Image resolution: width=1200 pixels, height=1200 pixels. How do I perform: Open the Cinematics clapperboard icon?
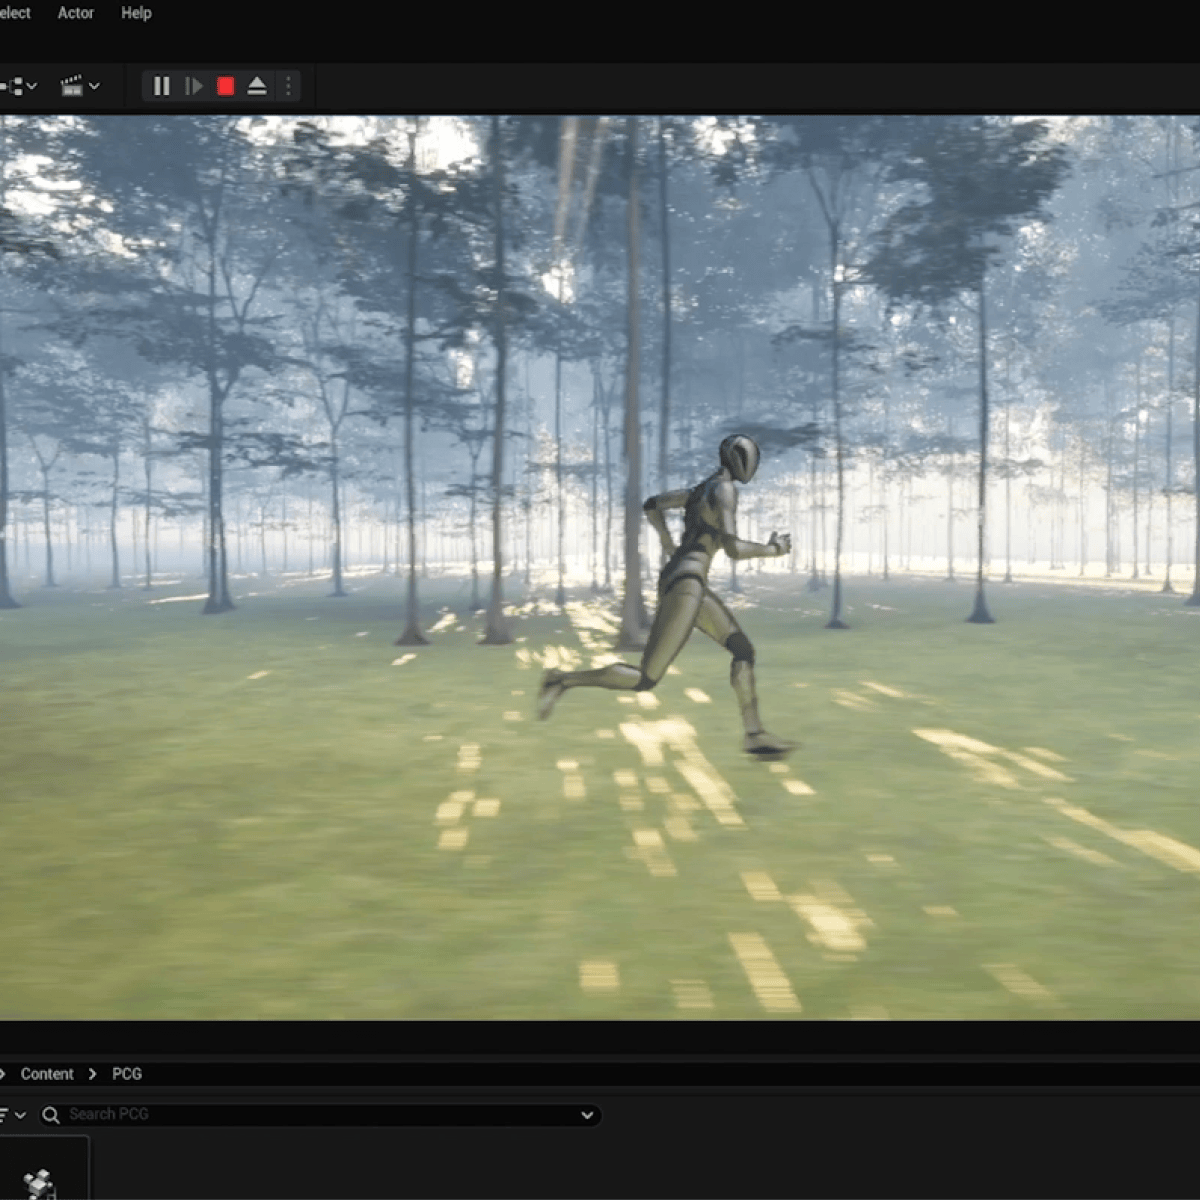72,86
